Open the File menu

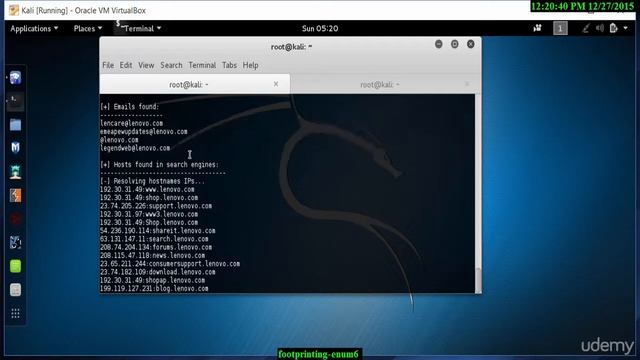point(108,65)
